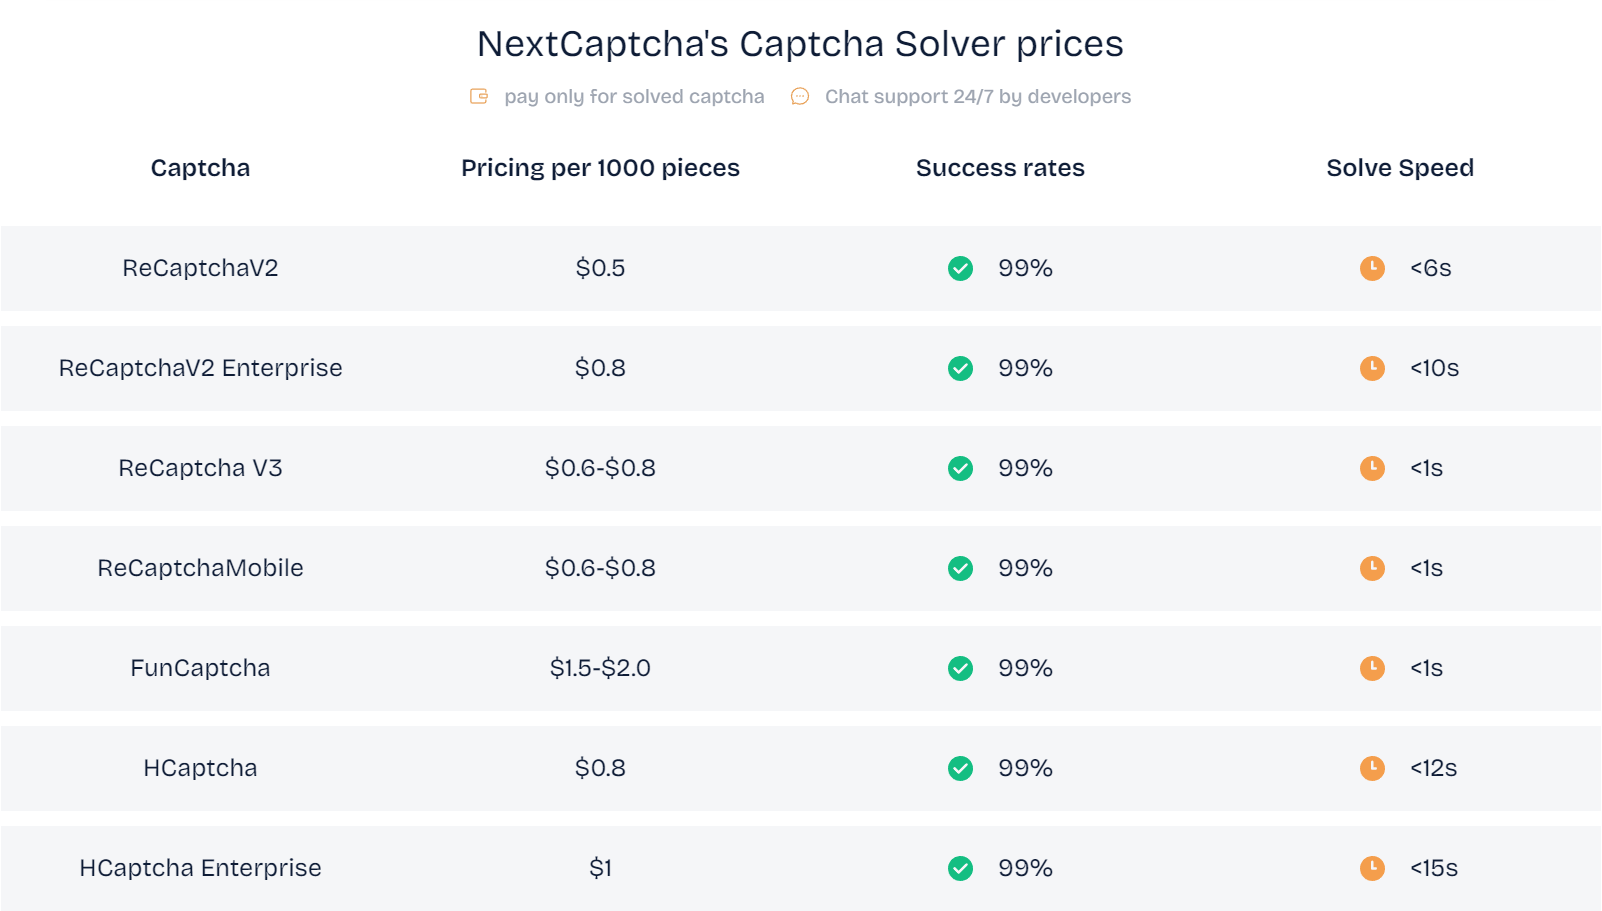Click green checkmark in ReCaptchaV2 row
The width and height of the screenshot is (1602, 911).
(x=960, y=268)
